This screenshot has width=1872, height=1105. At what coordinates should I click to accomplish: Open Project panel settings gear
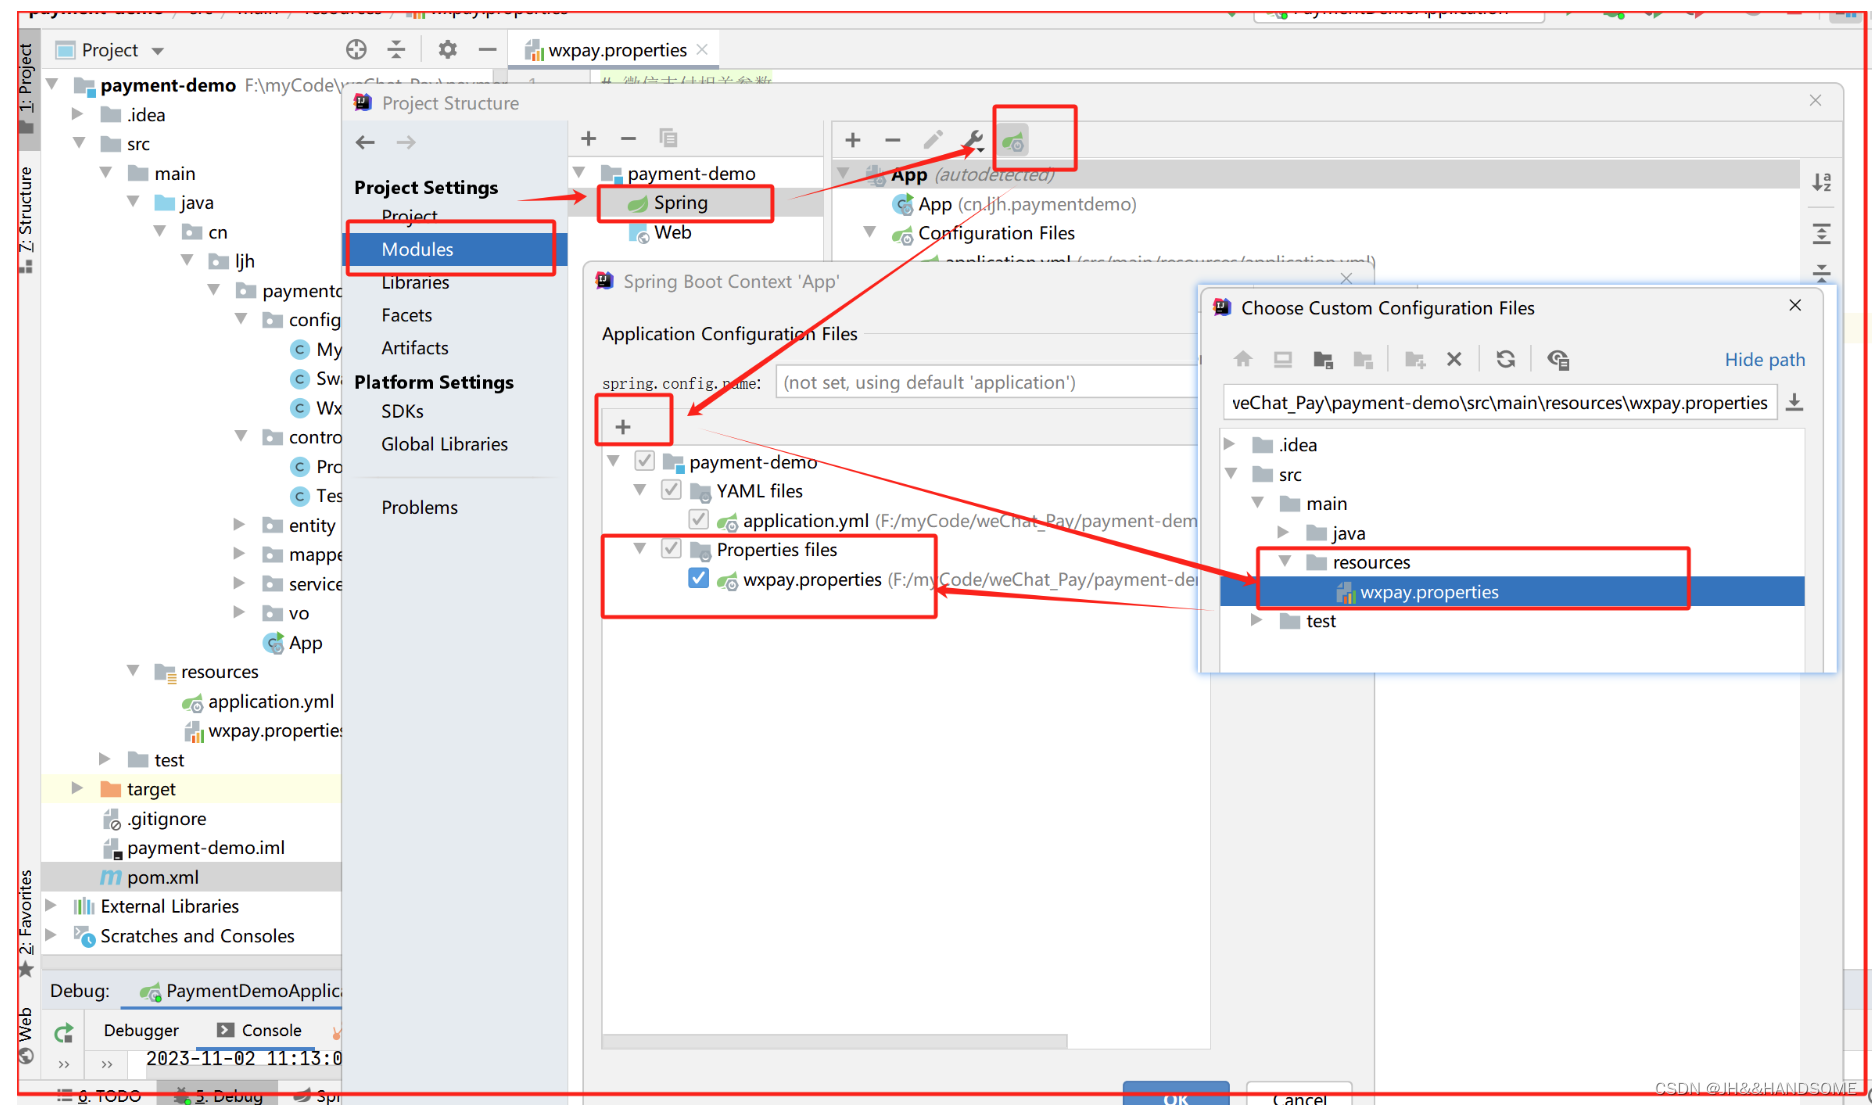[447, 49]
